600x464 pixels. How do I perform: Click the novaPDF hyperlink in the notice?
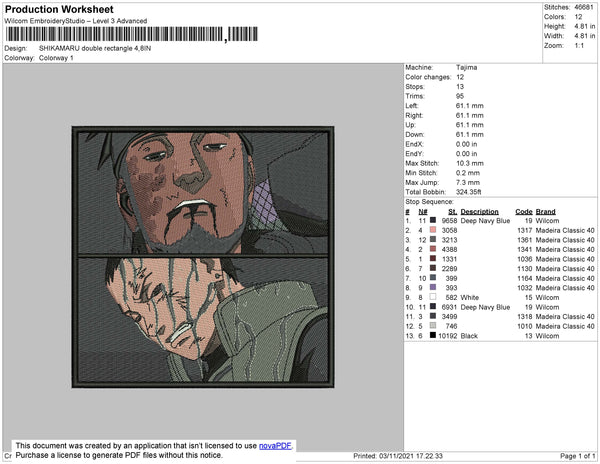tap(276, 445)
